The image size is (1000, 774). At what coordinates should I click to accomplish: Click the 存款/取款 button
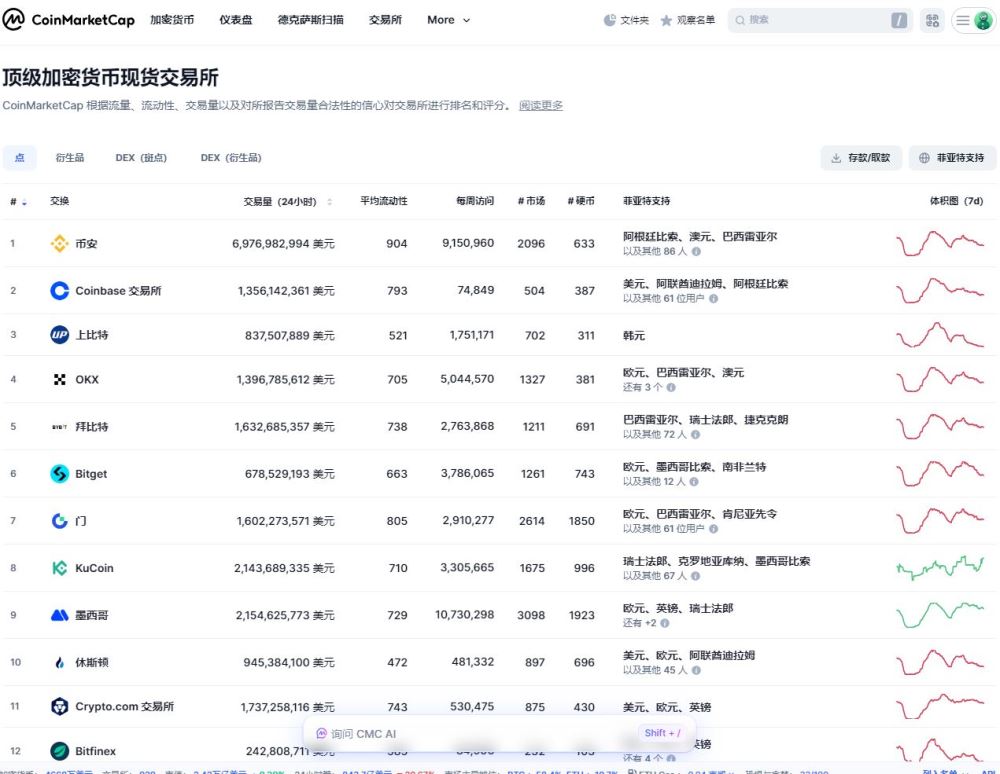[860, 157]
